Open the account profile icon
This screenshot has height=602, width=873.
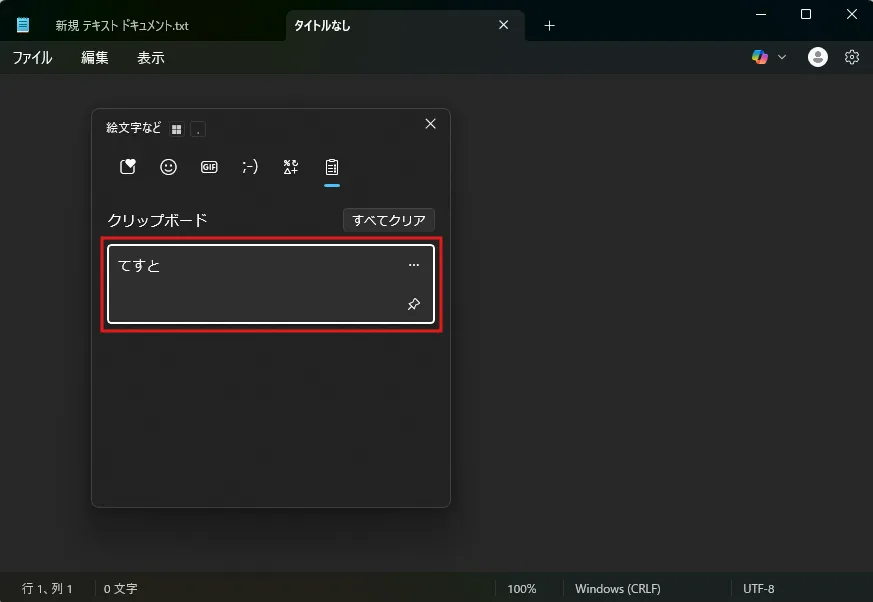tap(818, 57)
